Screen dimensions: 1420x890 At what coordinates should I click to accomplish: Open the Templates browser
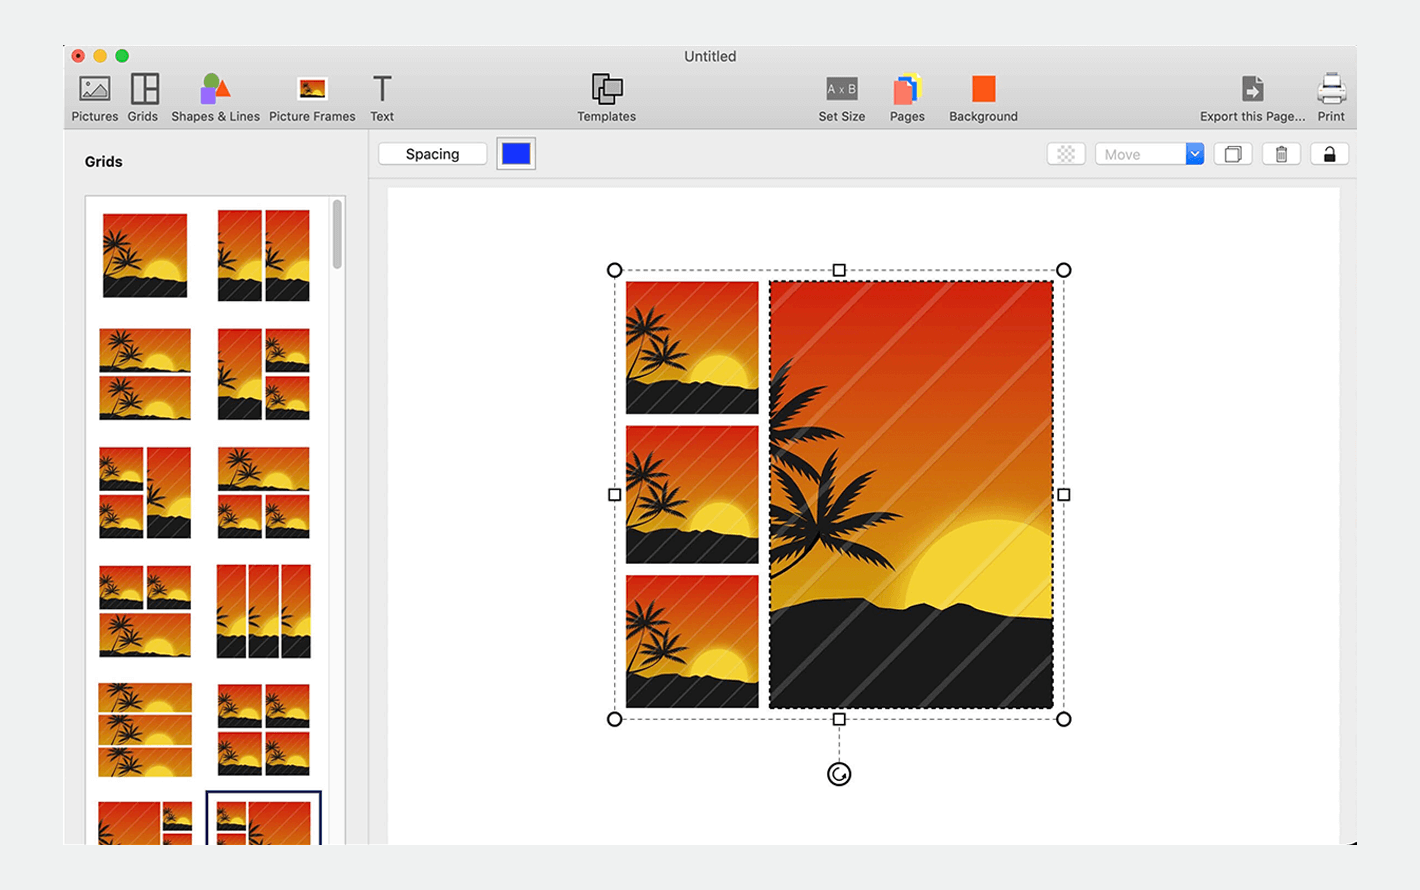coord(606,98)
